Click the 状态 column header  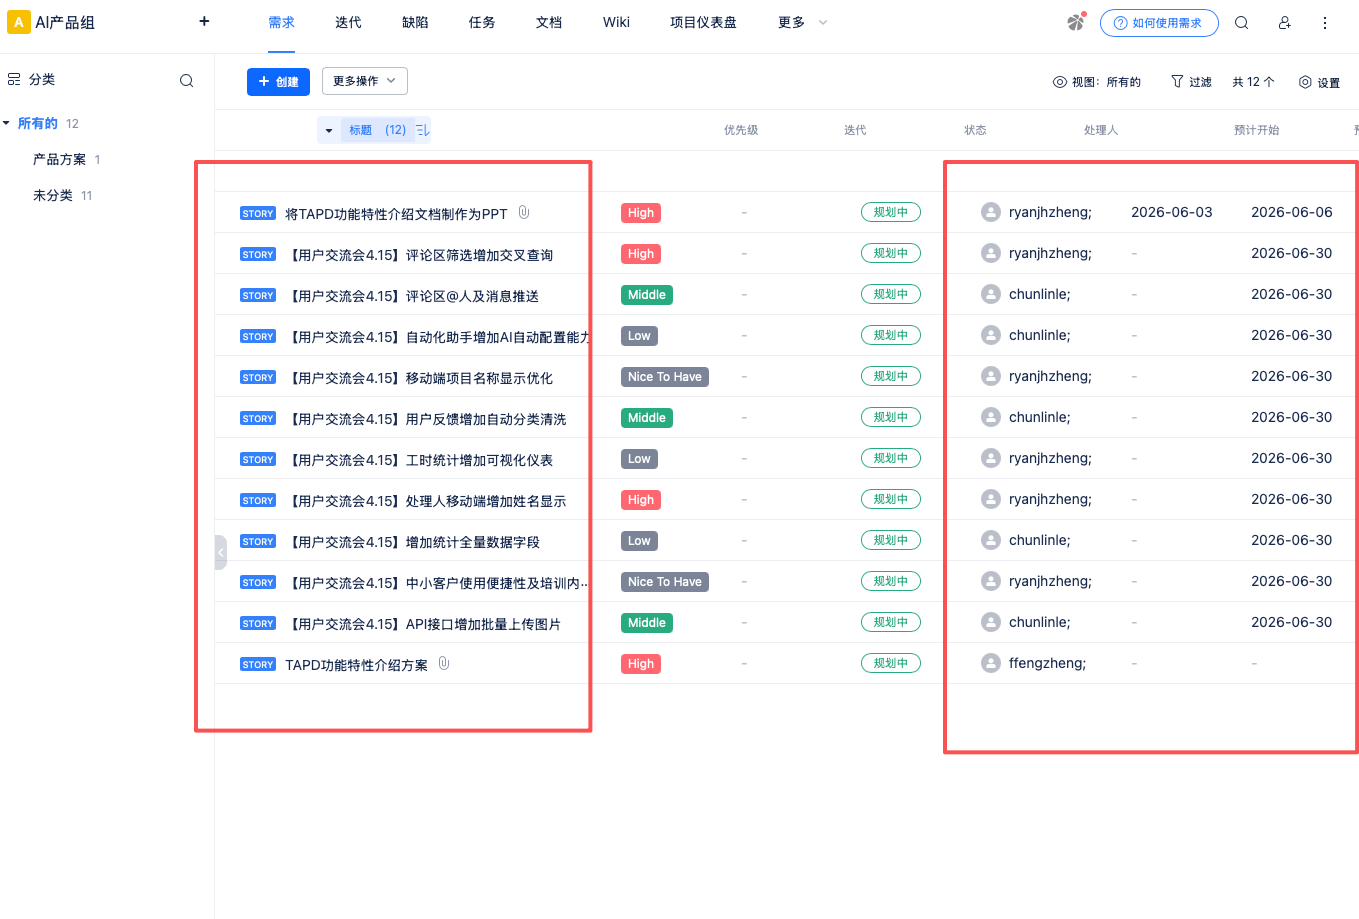point(975,130)
